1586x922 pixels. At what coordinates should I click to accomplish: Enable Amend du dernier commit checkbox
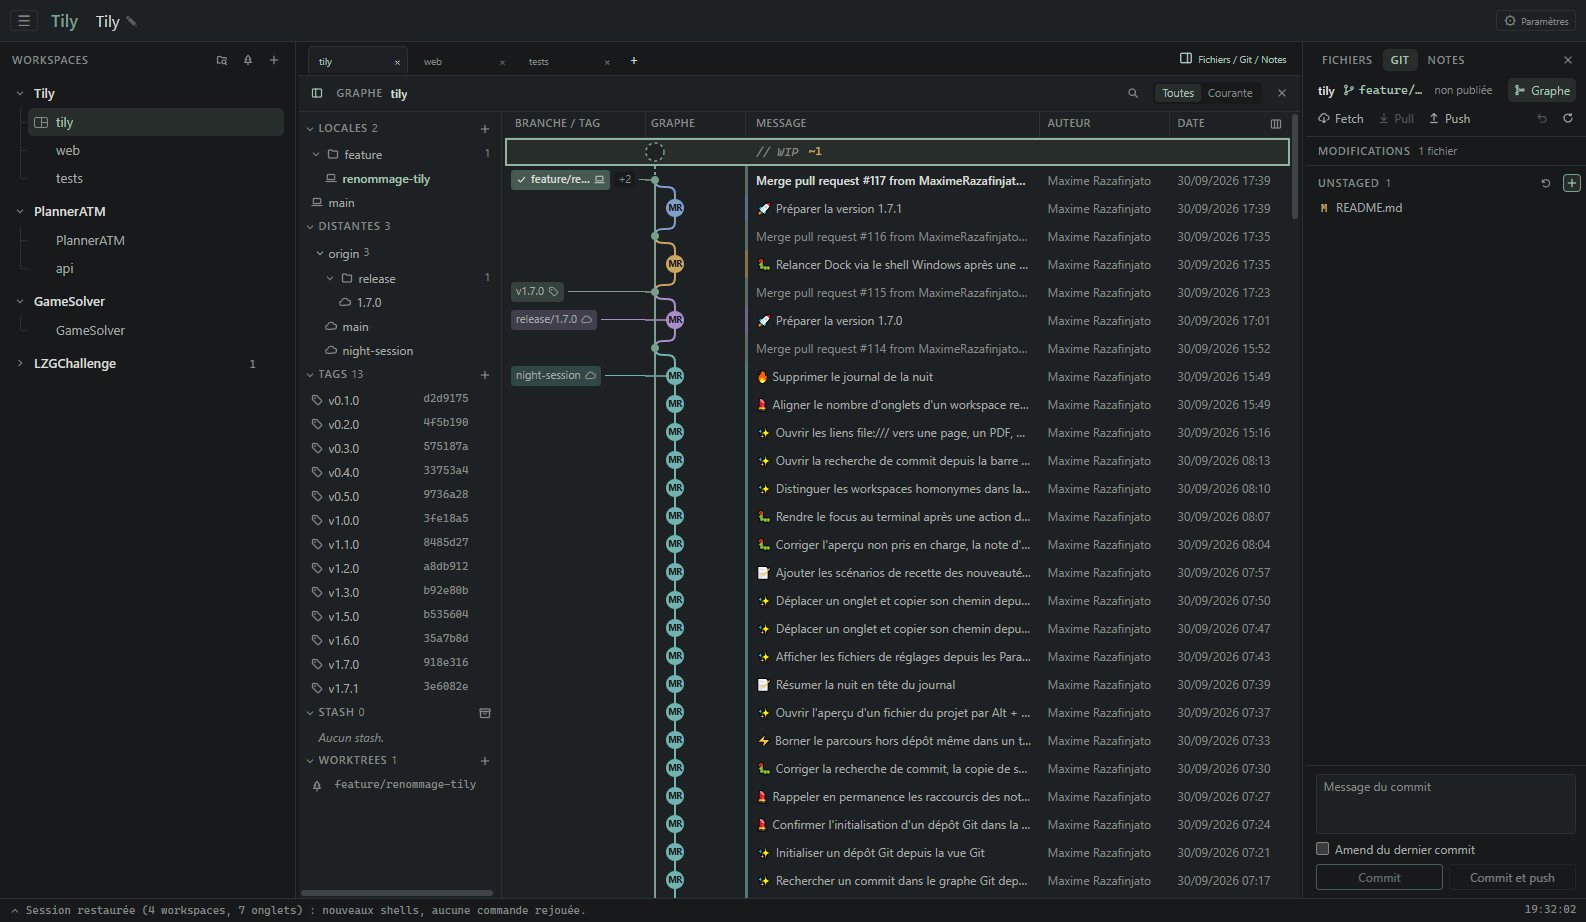(1323, 849)
